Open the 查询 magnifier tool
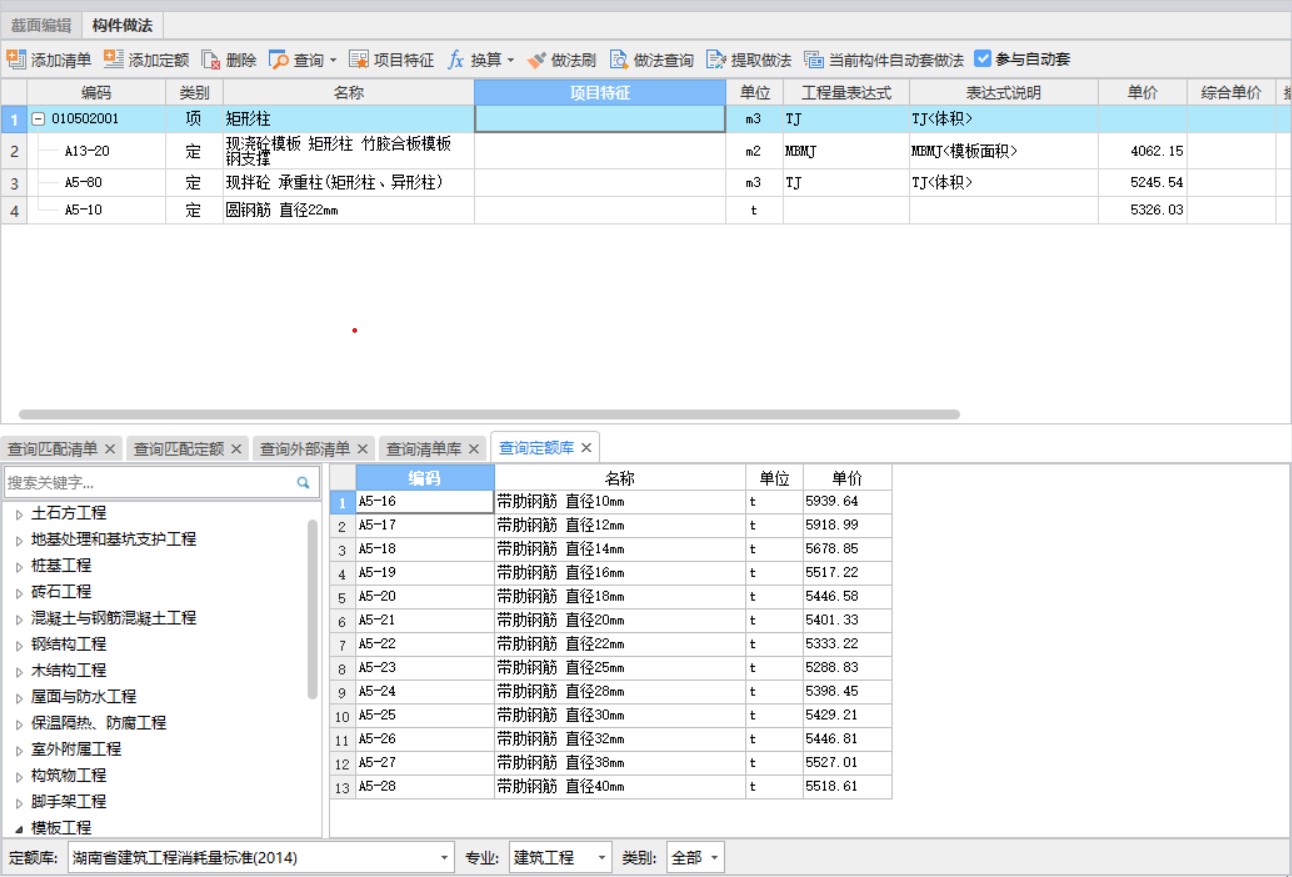Viewport: 1292px width, 877px height. (278, 60)
